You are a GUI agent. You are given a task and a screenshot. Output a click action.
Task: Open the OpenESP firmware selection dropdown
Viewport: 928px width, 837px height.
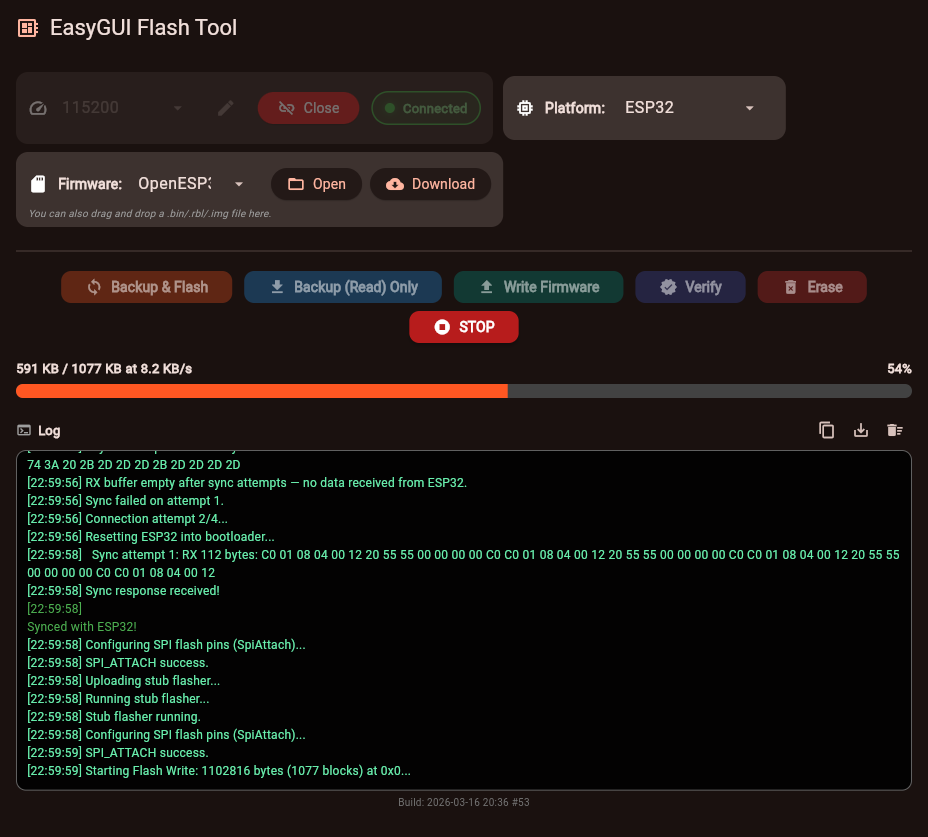[x=191, y=184]
